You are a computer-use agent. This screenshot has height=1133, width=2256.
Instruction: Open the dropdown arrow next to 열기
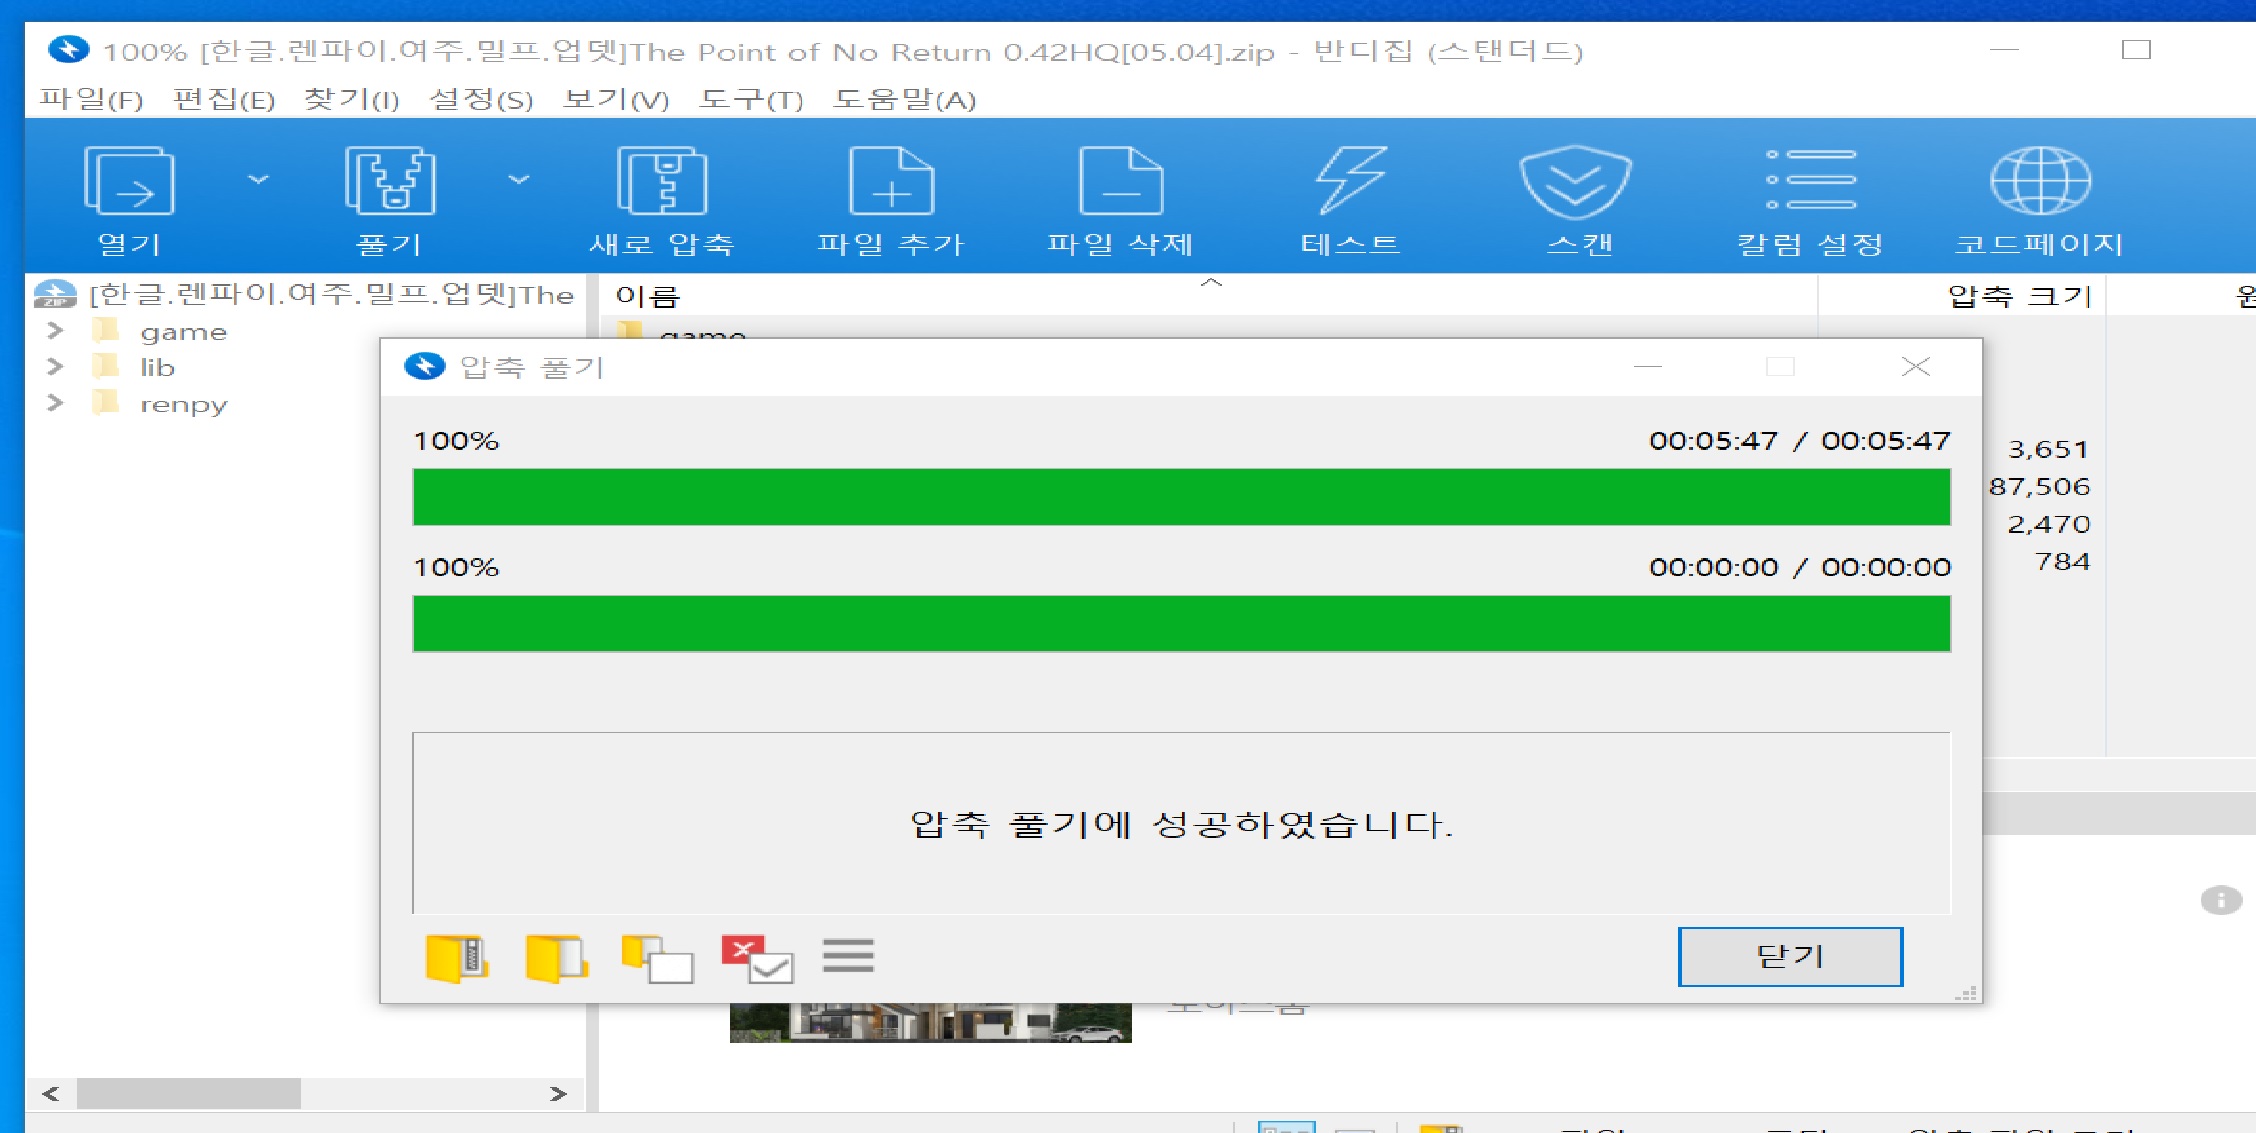click(x=259, y=180)
